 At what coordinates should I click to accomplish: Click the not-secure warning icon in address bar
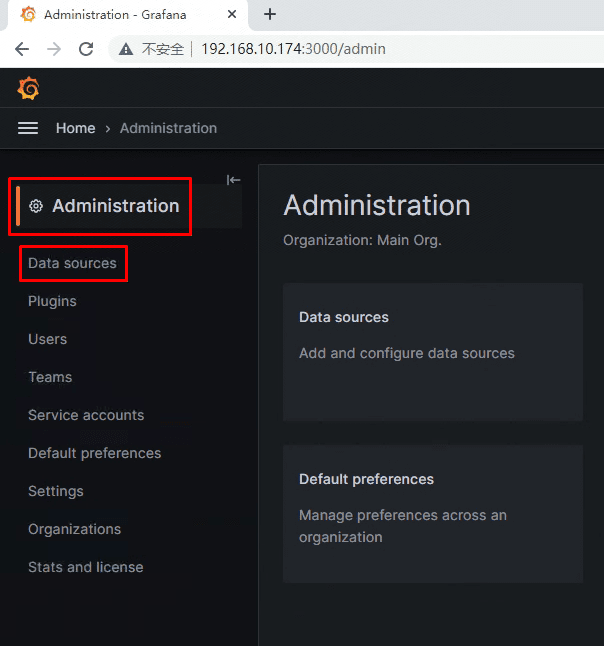point(126,49)
